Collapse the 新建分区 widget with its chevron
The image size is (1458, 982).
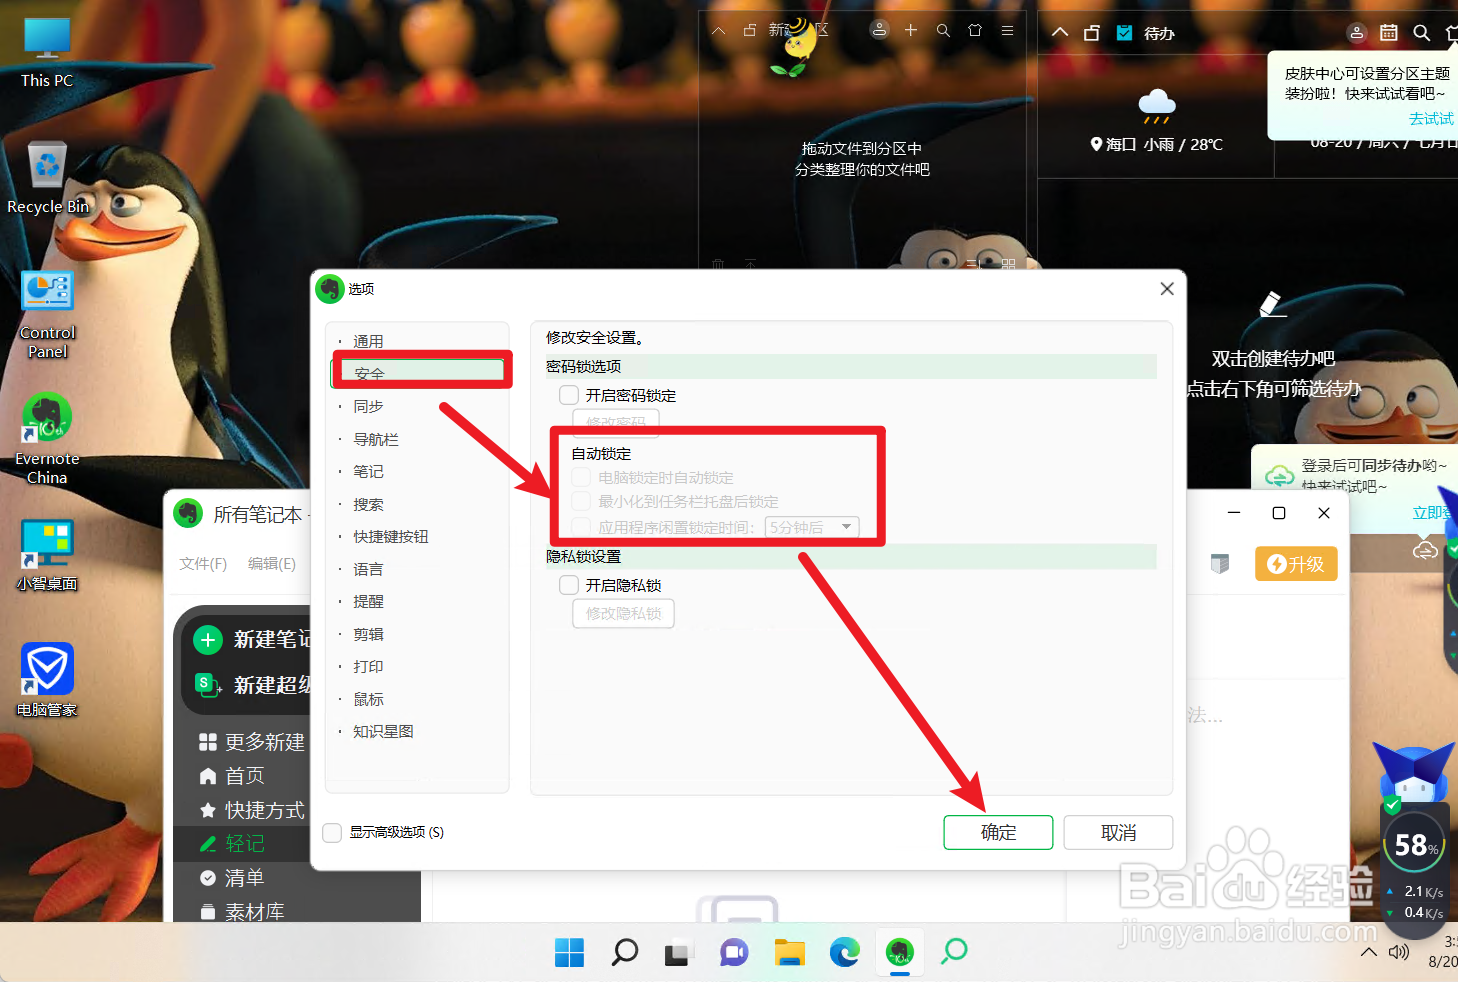(718, 30)
